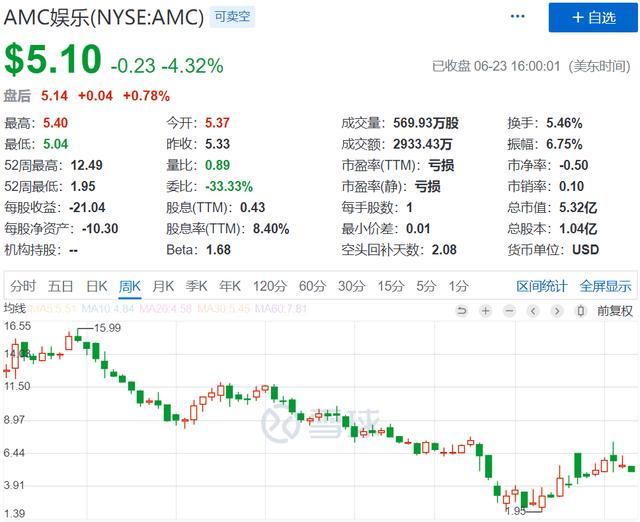Click the 成交额 value 2933.43万
The height and width of the screenshot is (522, 640).
422,144
